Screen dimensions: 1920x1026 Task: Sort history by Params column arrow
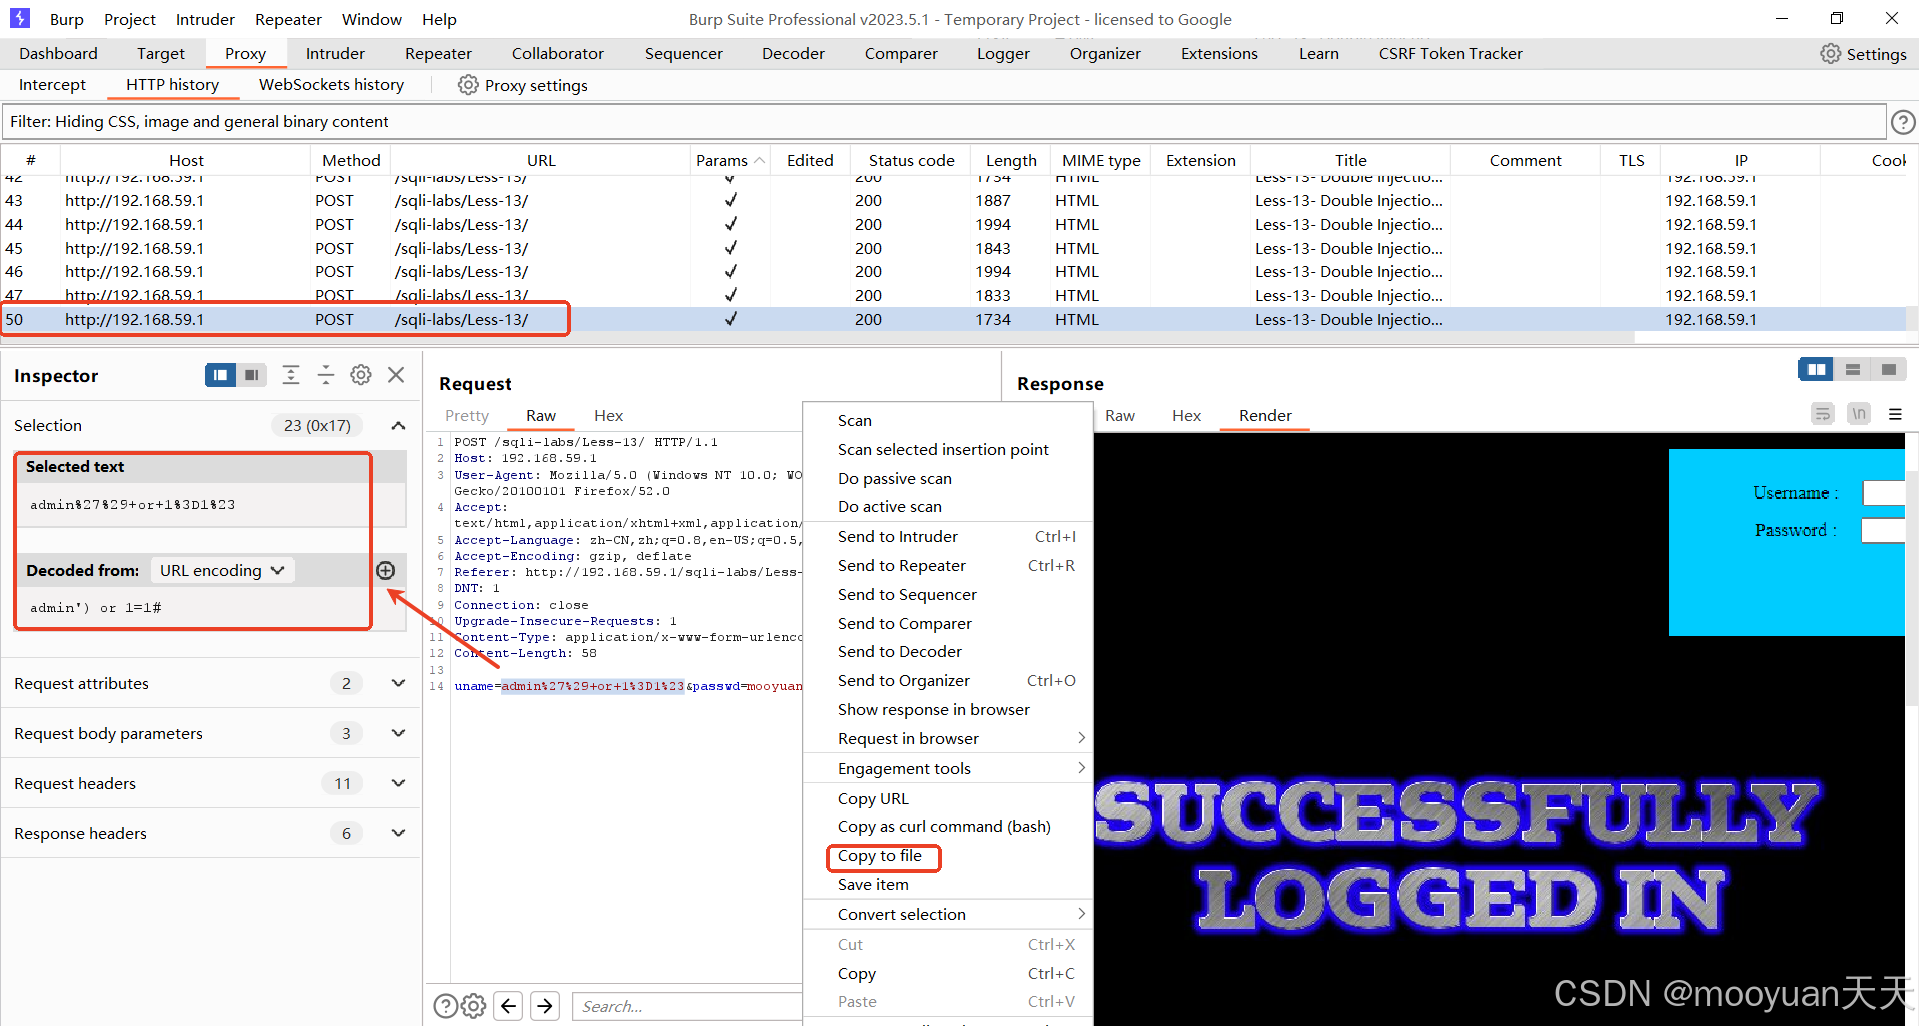click(760, 160)
